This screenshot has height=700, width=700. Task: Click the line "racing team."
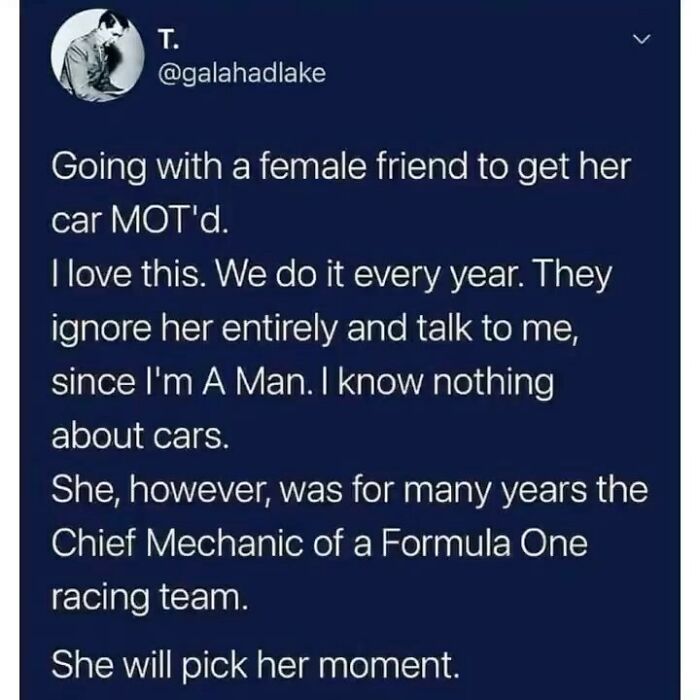coord(149,598)
